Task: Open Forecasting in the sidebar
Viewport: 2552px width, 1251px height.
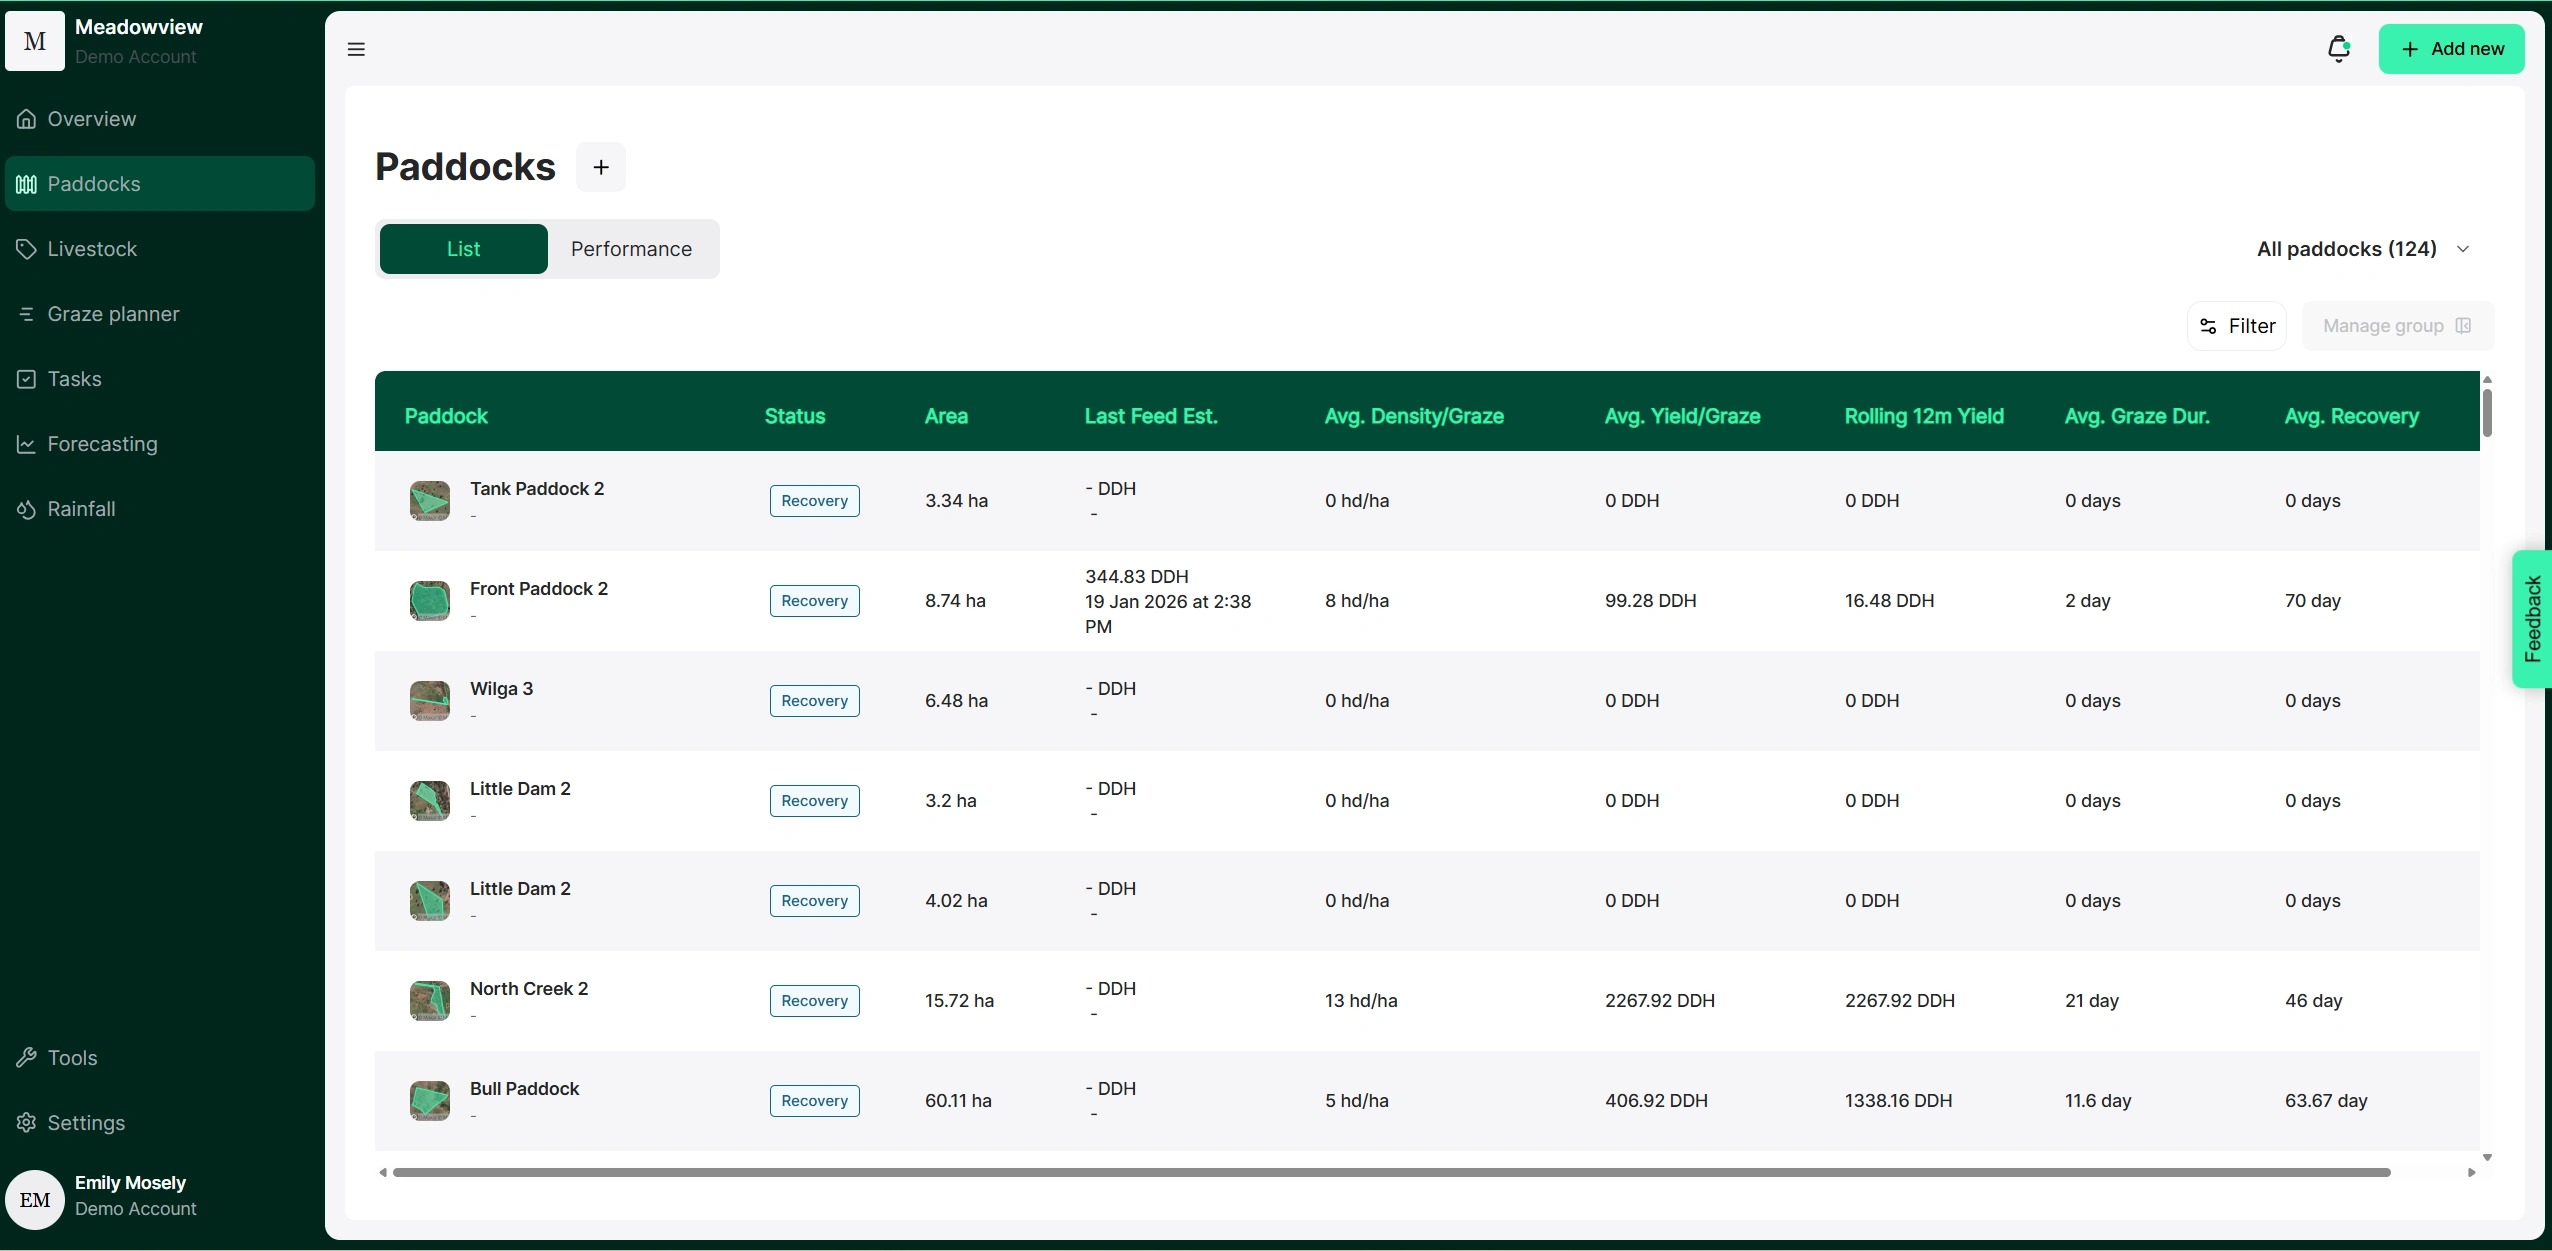Action: pyautogui.click(x=102, y=444)
